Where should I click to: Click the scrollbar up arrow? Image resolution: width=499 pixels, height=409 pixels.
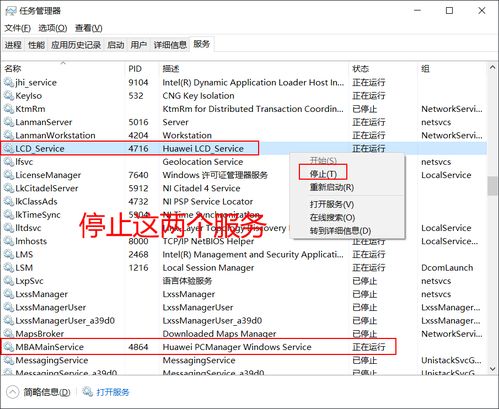pos(492,68)
